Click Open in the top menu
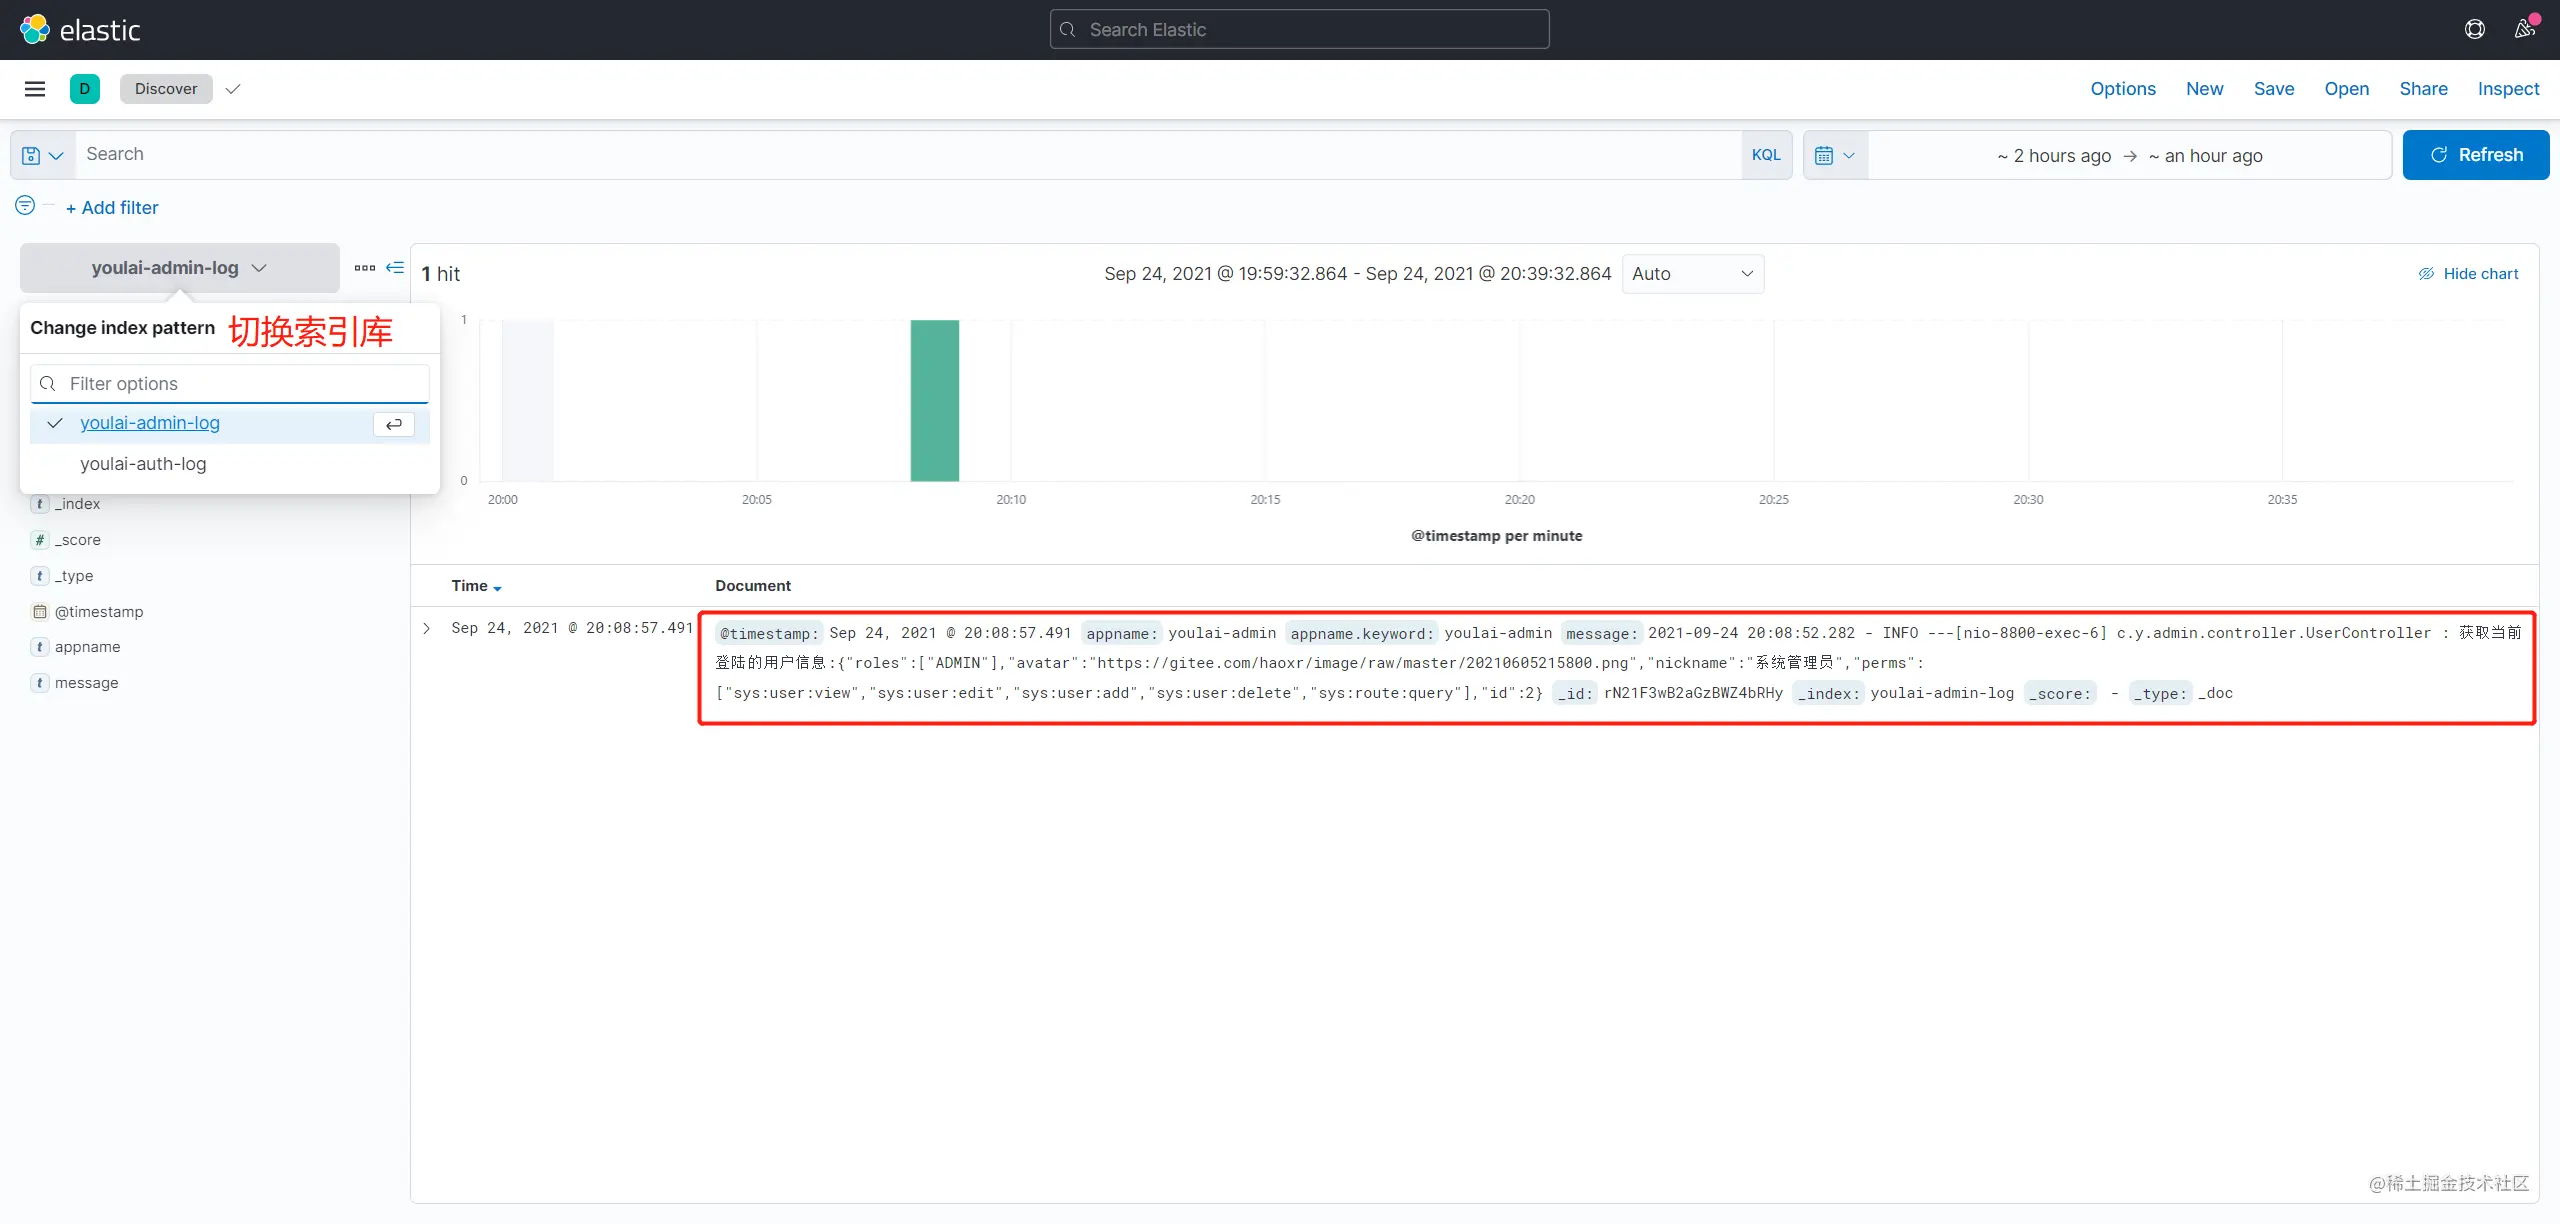Screen dimensions: 2560x1224 2347,89
